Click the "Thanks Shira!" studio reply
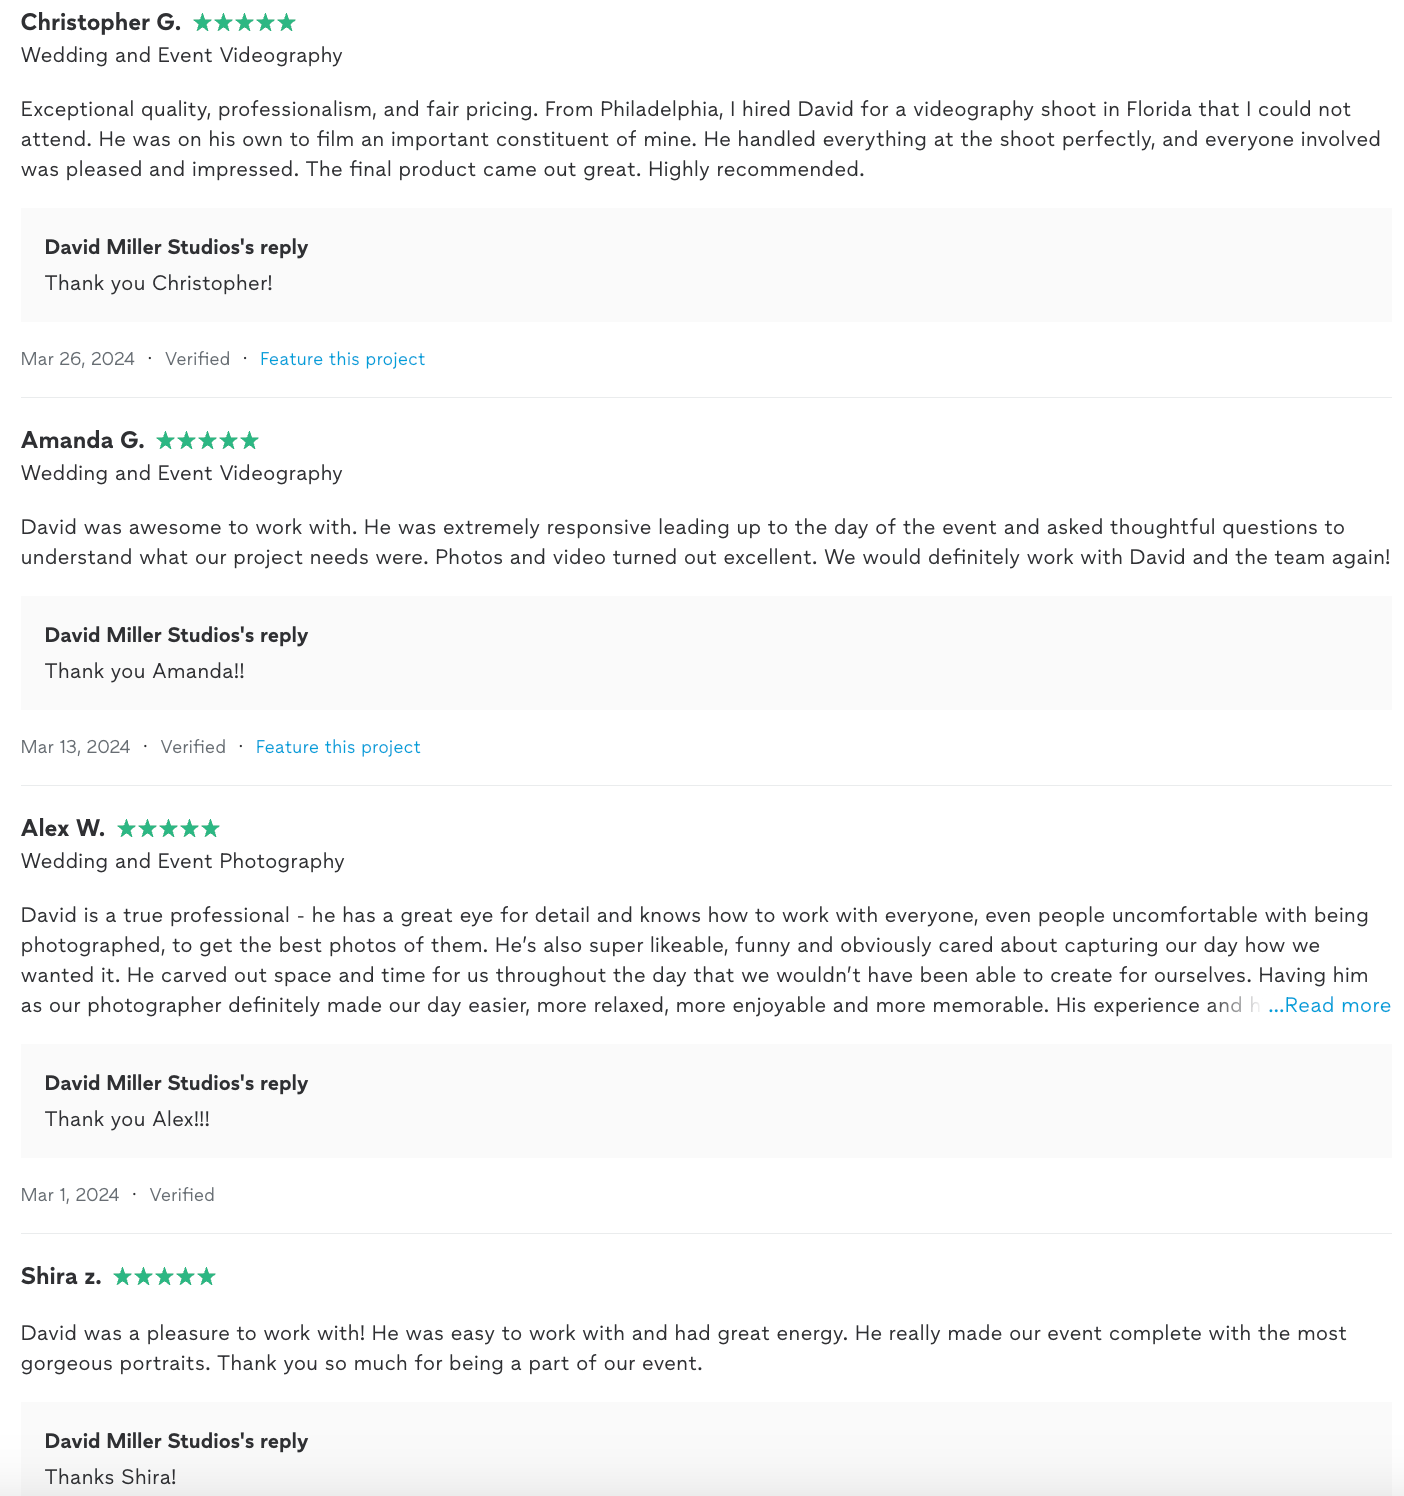 click(x=111, y=1477)
